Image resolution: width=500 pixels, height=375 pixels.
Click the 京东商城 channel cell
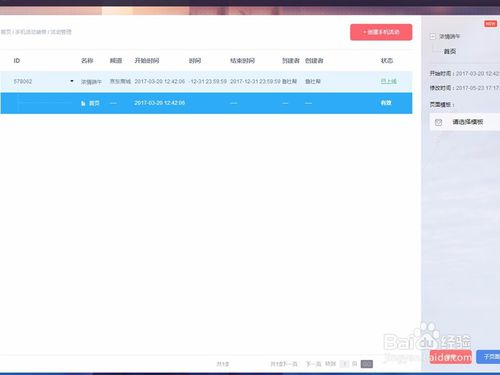120,81
